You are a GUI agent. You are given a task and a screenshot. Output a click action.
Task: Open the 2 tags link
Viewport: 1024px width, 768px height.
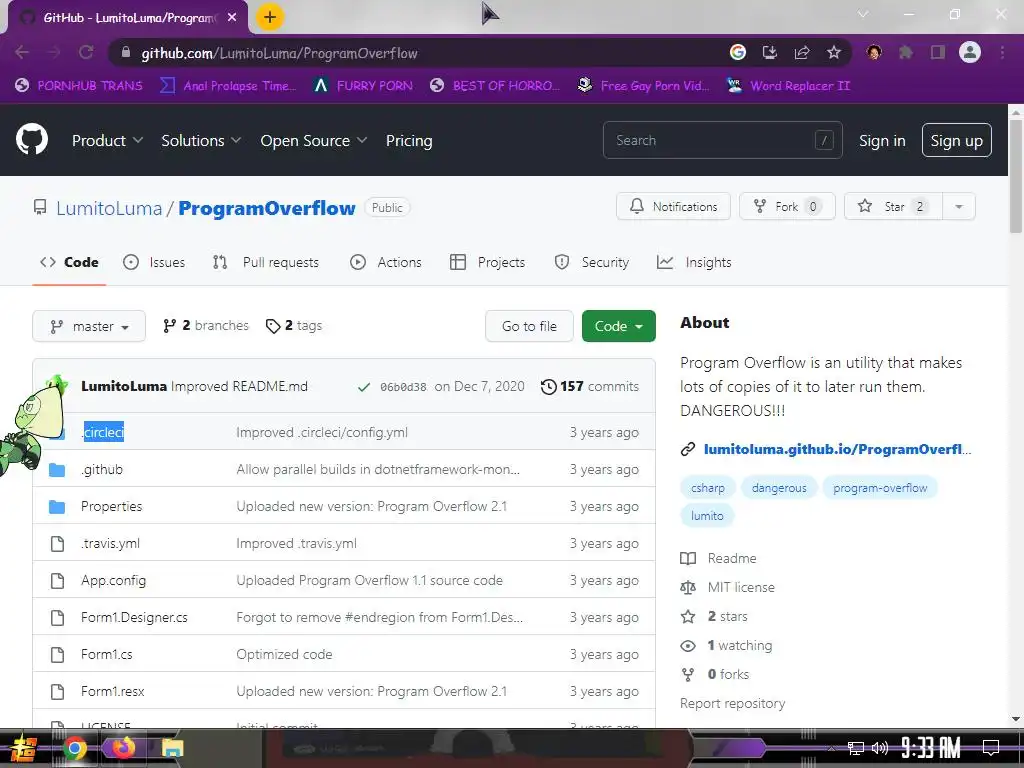click(x=294, y=325)
